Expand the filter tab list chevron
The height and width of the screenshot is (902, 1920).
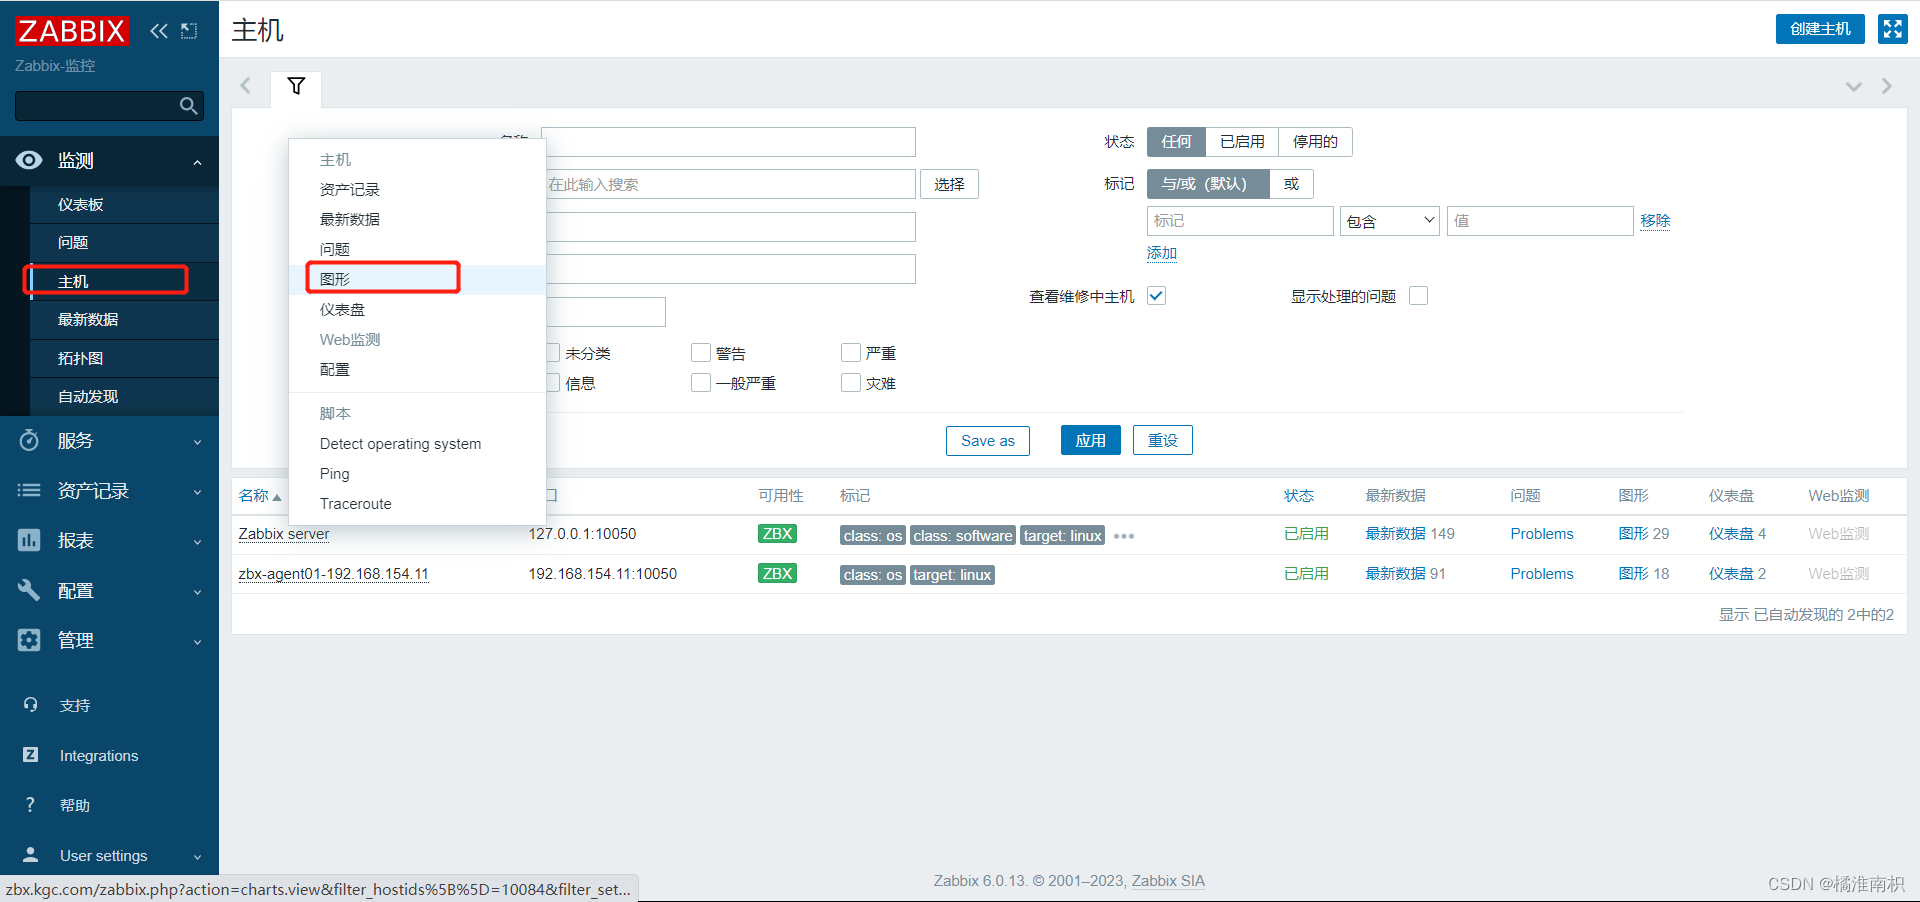point(1854,87)
